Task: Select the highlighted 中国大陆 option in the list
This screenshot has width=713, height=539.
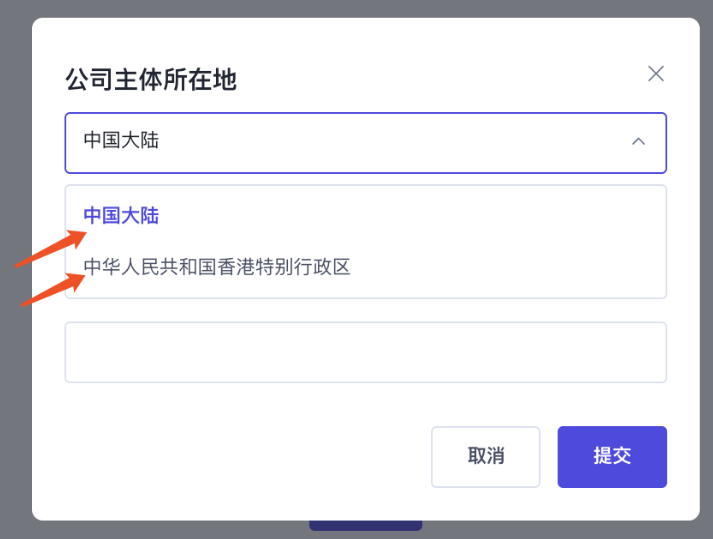Action: pyautogui.click(x=121, y=215)
